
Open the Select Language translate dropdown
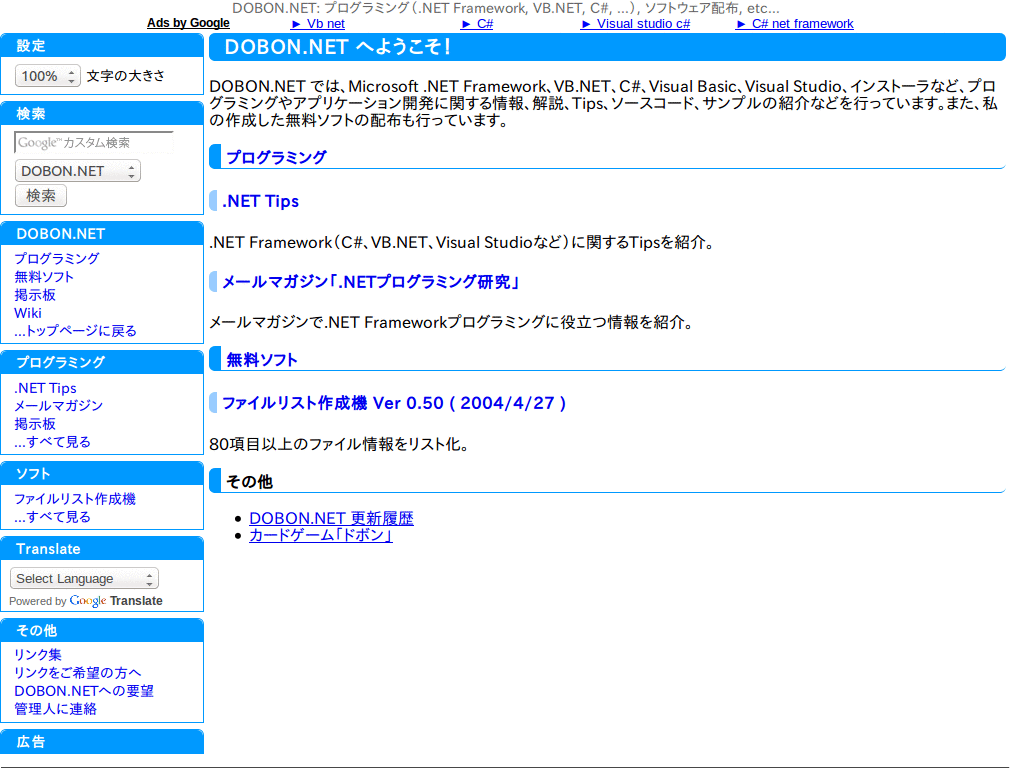coord(84,579)
